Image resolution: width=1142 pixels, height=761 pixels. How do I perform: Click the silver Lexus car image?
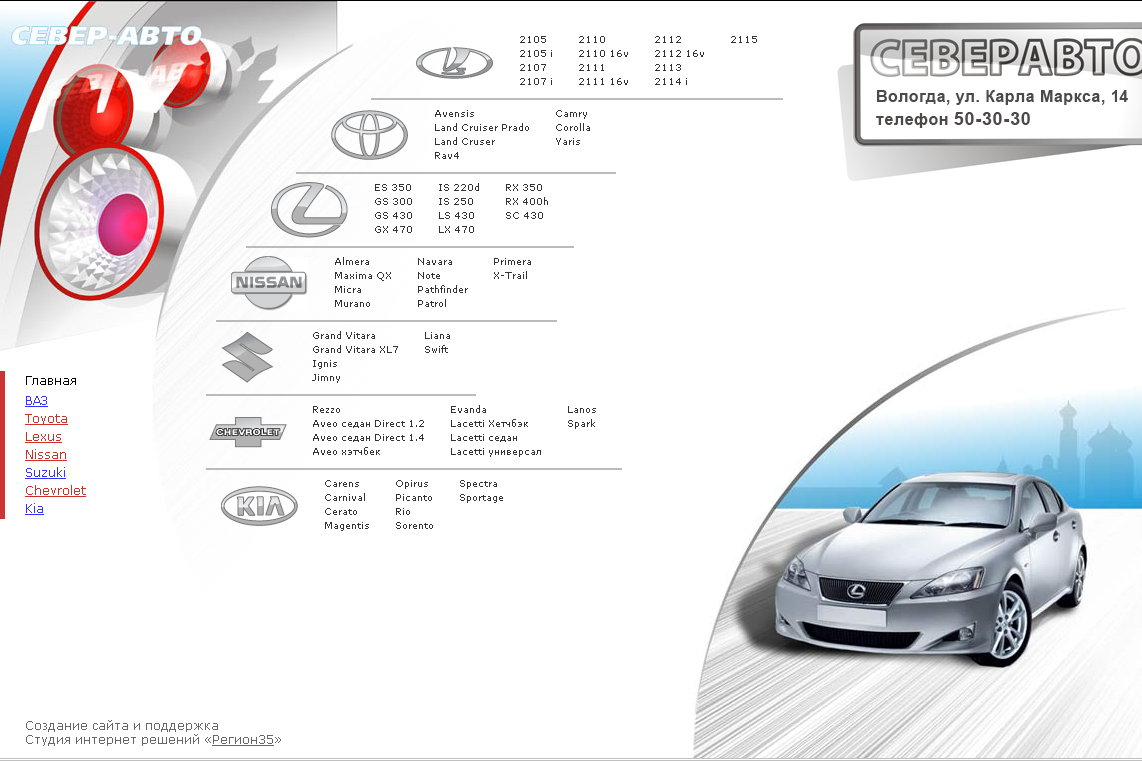(932, 568)
